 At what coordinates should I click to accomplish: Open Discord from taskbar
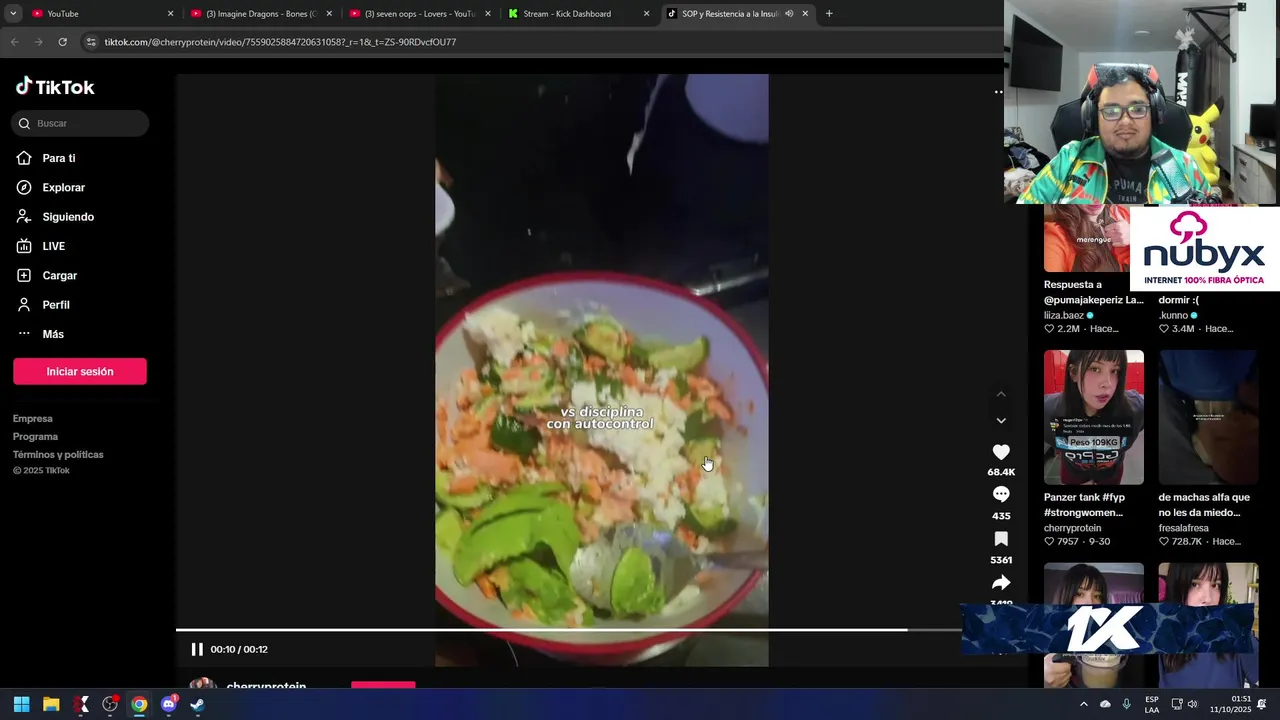(x=168, y=704)
